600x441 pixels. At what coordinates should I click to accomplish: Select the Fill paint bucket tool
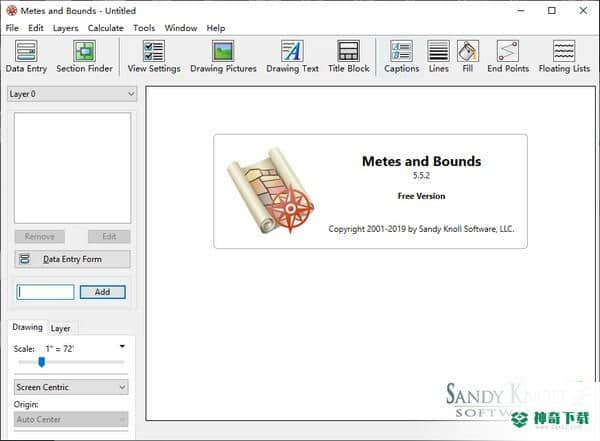(x=468, y=57)
